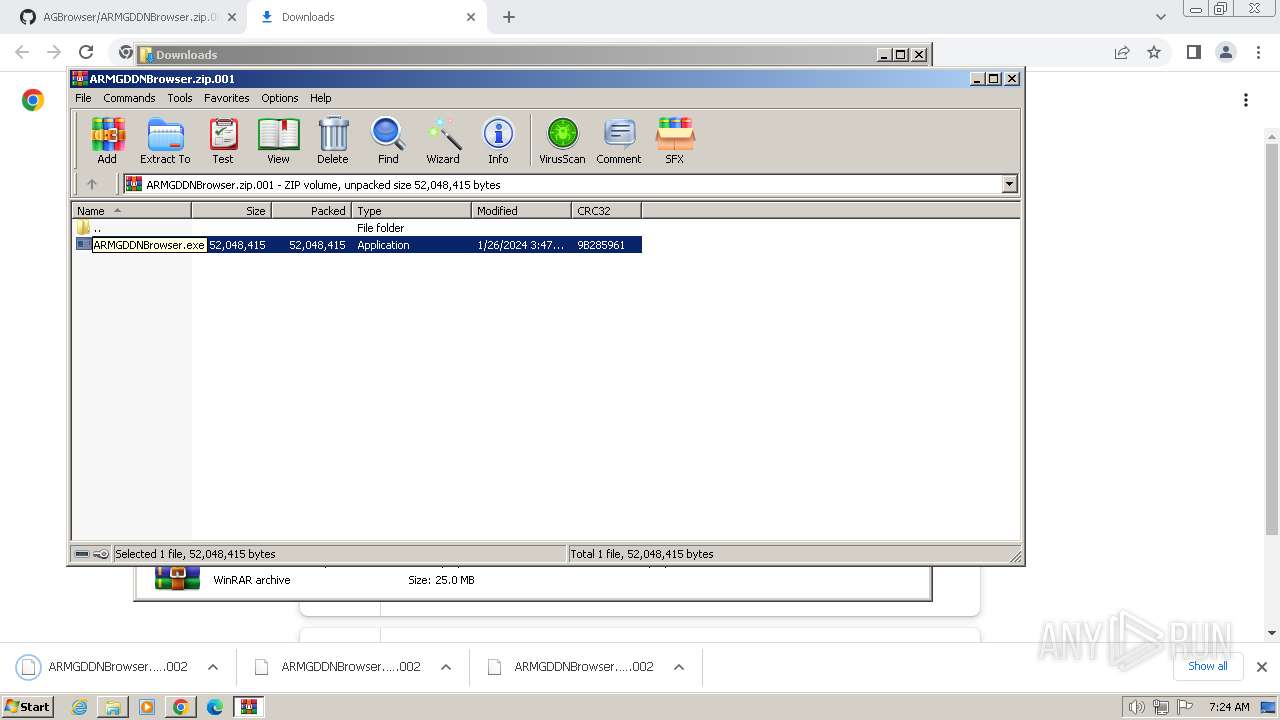
Task: Open the Tools menu
Action: pyautogui.click(x=180, y=98)
